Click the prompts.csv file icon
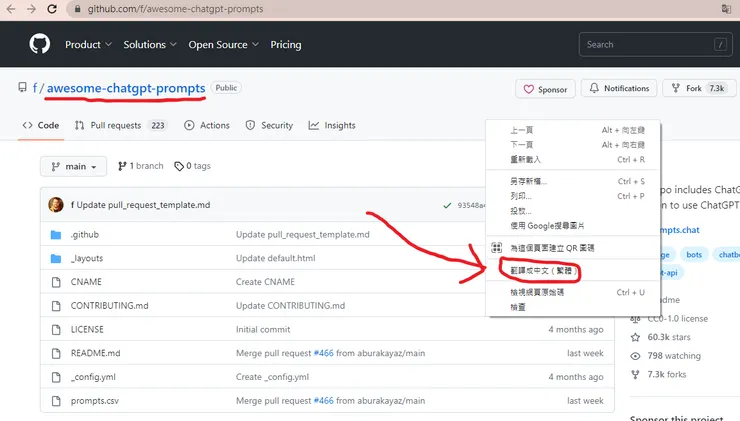Viewport: 740px width, 421px height. point(56,401)
